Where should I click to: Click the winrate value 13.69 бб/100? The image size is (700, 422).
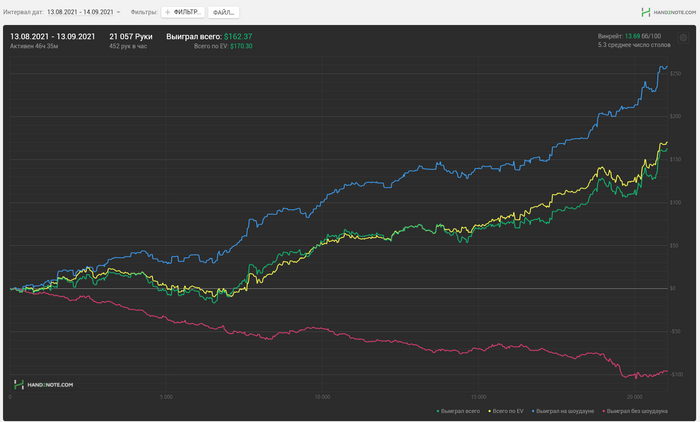click(643, 36)
